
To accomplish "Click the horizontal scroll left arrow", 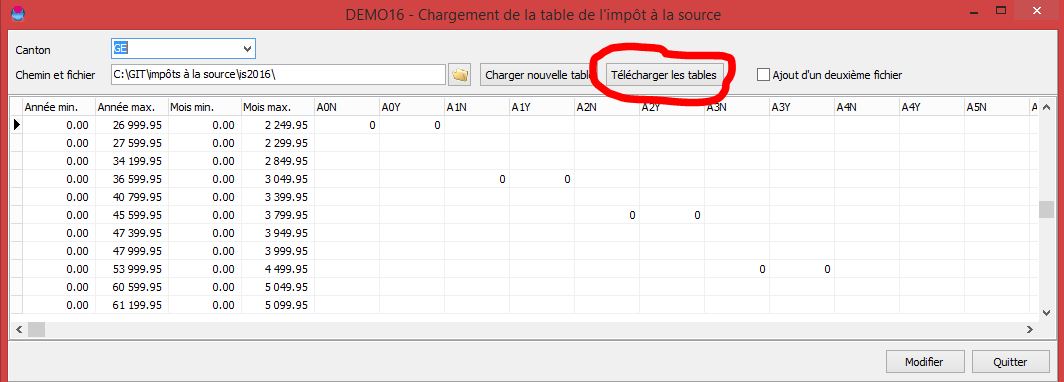I will coord(18,329).
